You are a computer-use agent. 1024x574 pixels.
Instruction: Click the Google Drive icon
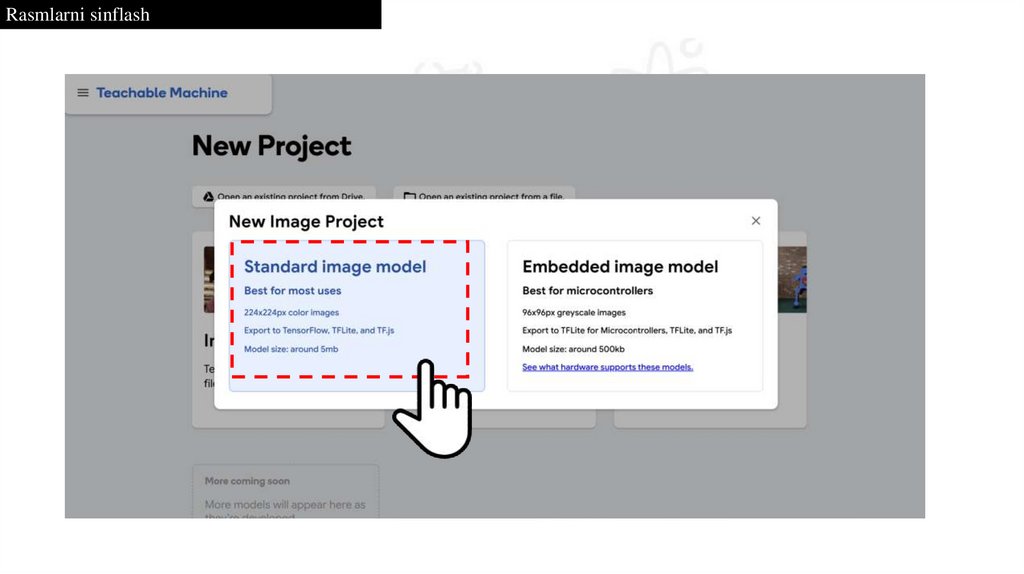pos(208,196)
